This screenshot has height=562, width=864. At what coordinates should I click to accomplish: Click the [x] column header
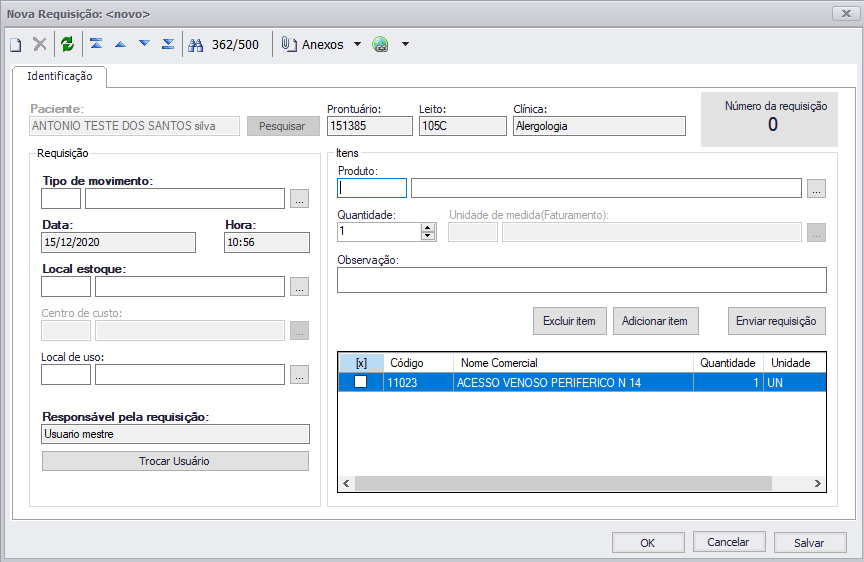[361, 363]
